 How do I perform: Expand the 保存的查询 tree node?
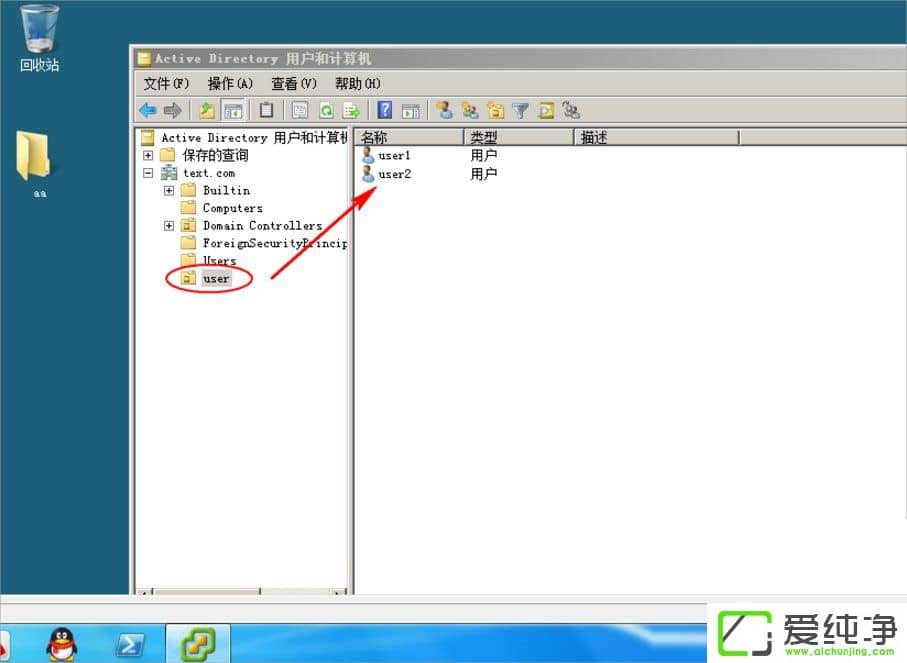pos(148,156)
